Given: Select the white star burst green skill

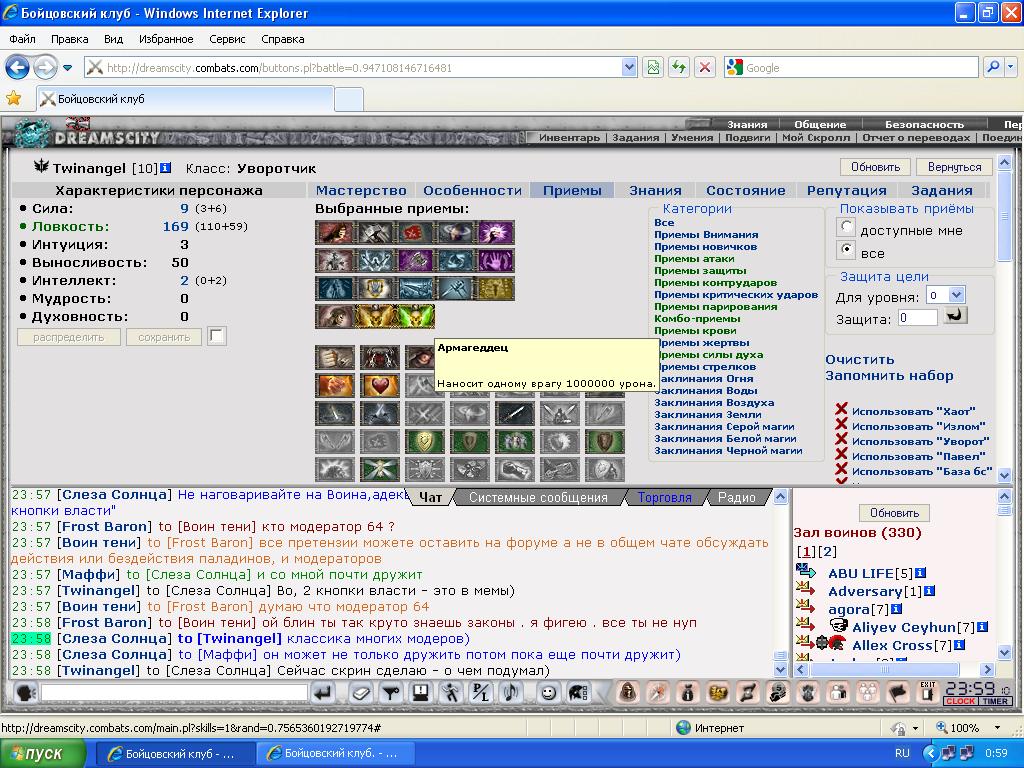Looking at the screenshot, I should 379,470.
